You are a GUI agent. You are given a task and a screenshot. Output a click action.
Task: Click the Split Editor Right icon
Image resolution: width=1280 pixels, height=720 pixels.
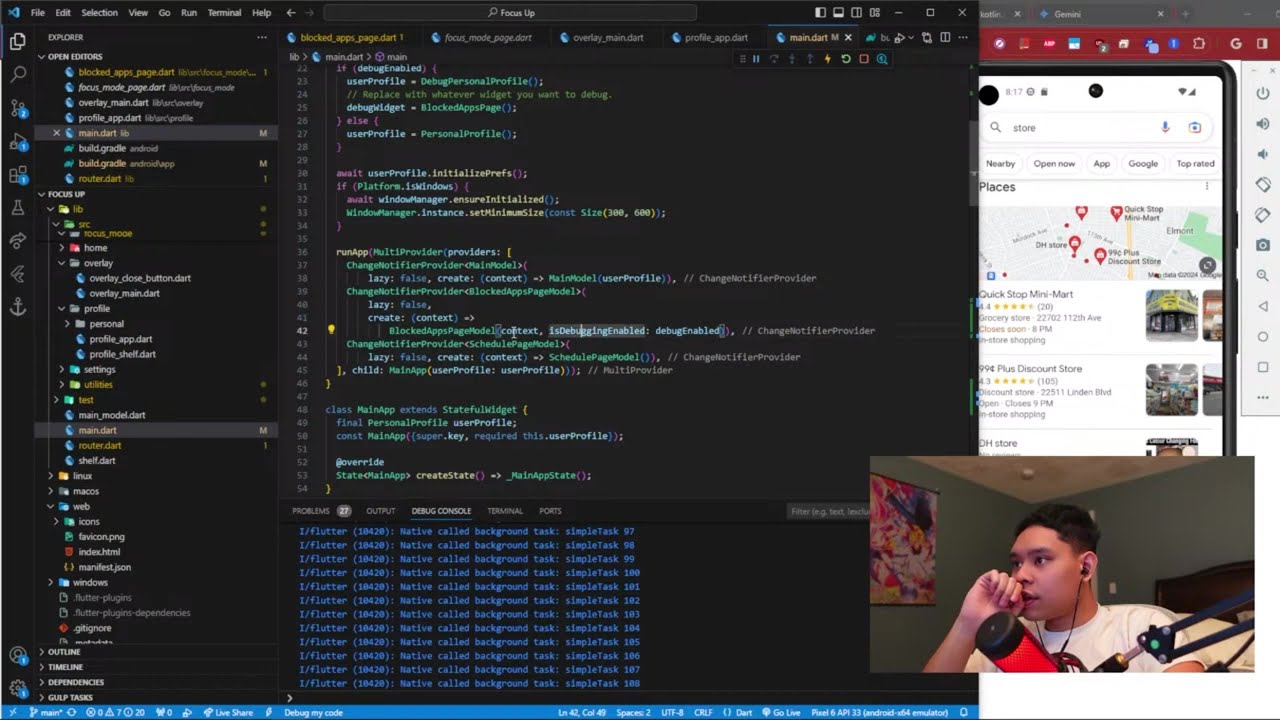click(945, 38)
